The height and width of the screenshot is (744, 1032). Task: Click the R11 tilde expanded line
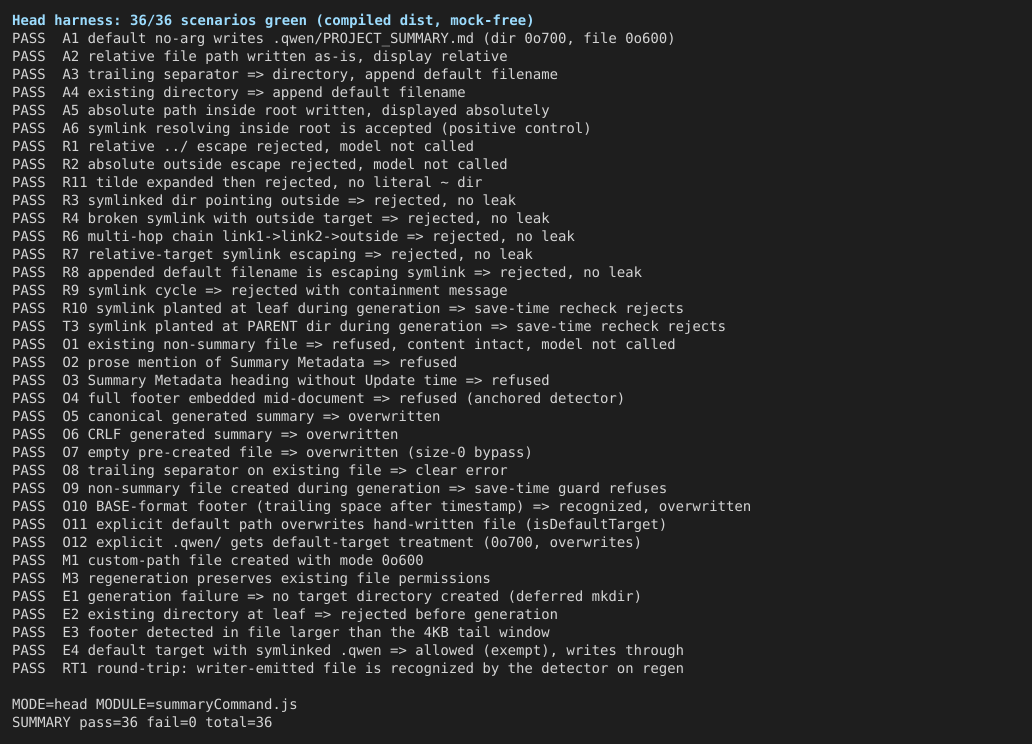(x=247, y=183)
